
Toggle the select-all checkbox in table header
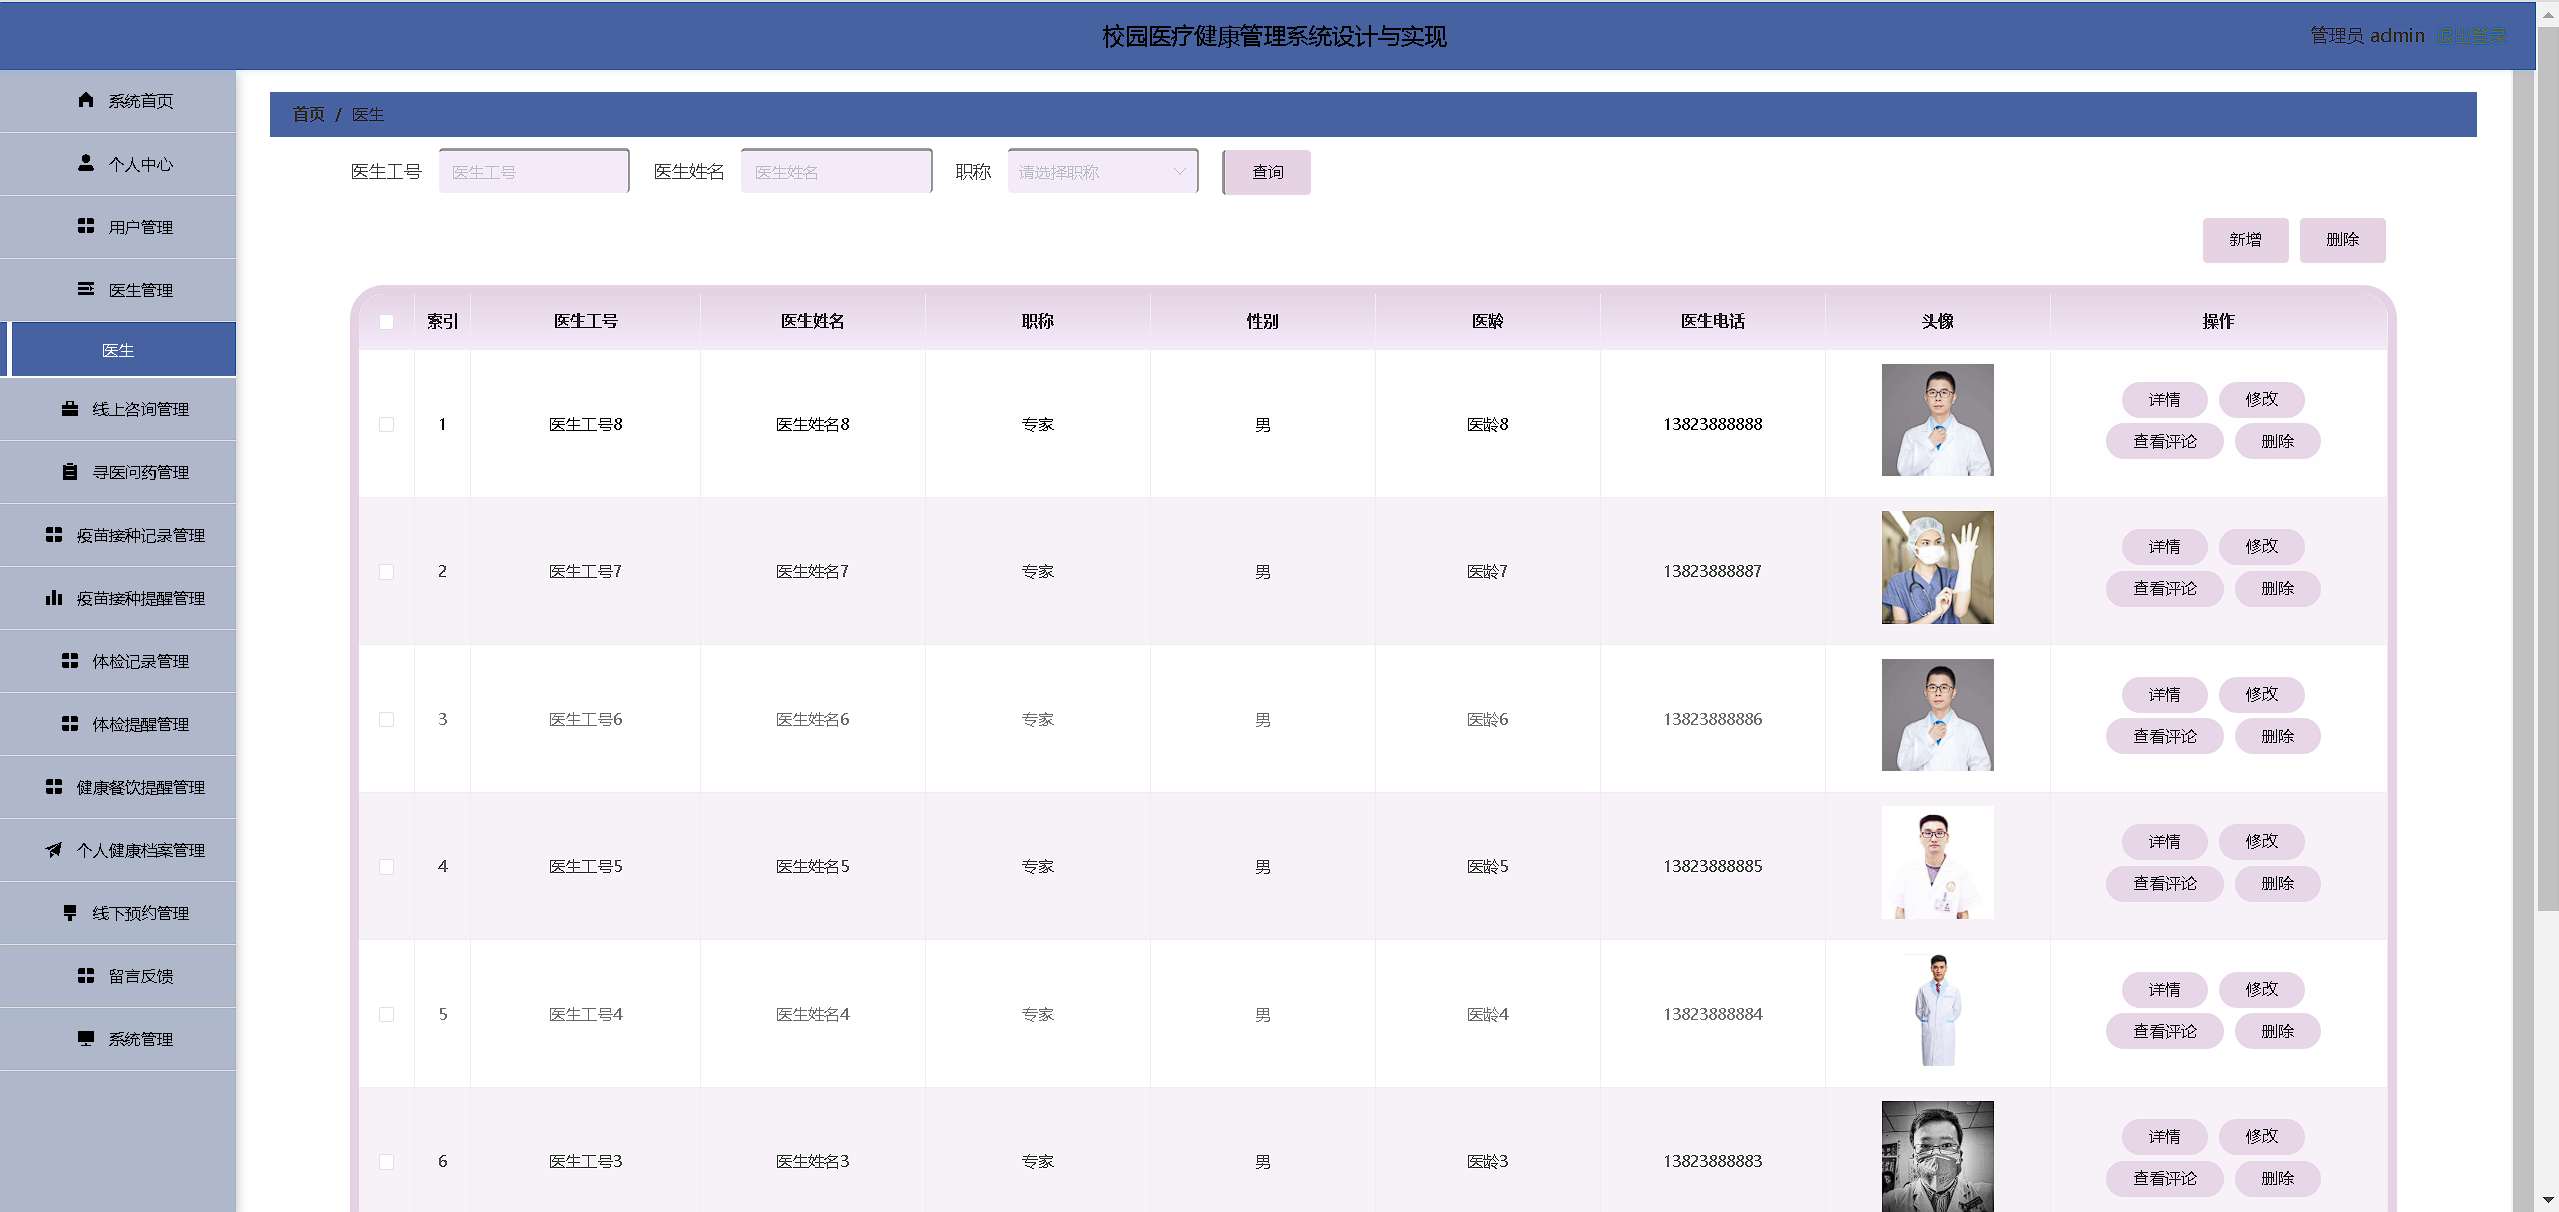387,322
